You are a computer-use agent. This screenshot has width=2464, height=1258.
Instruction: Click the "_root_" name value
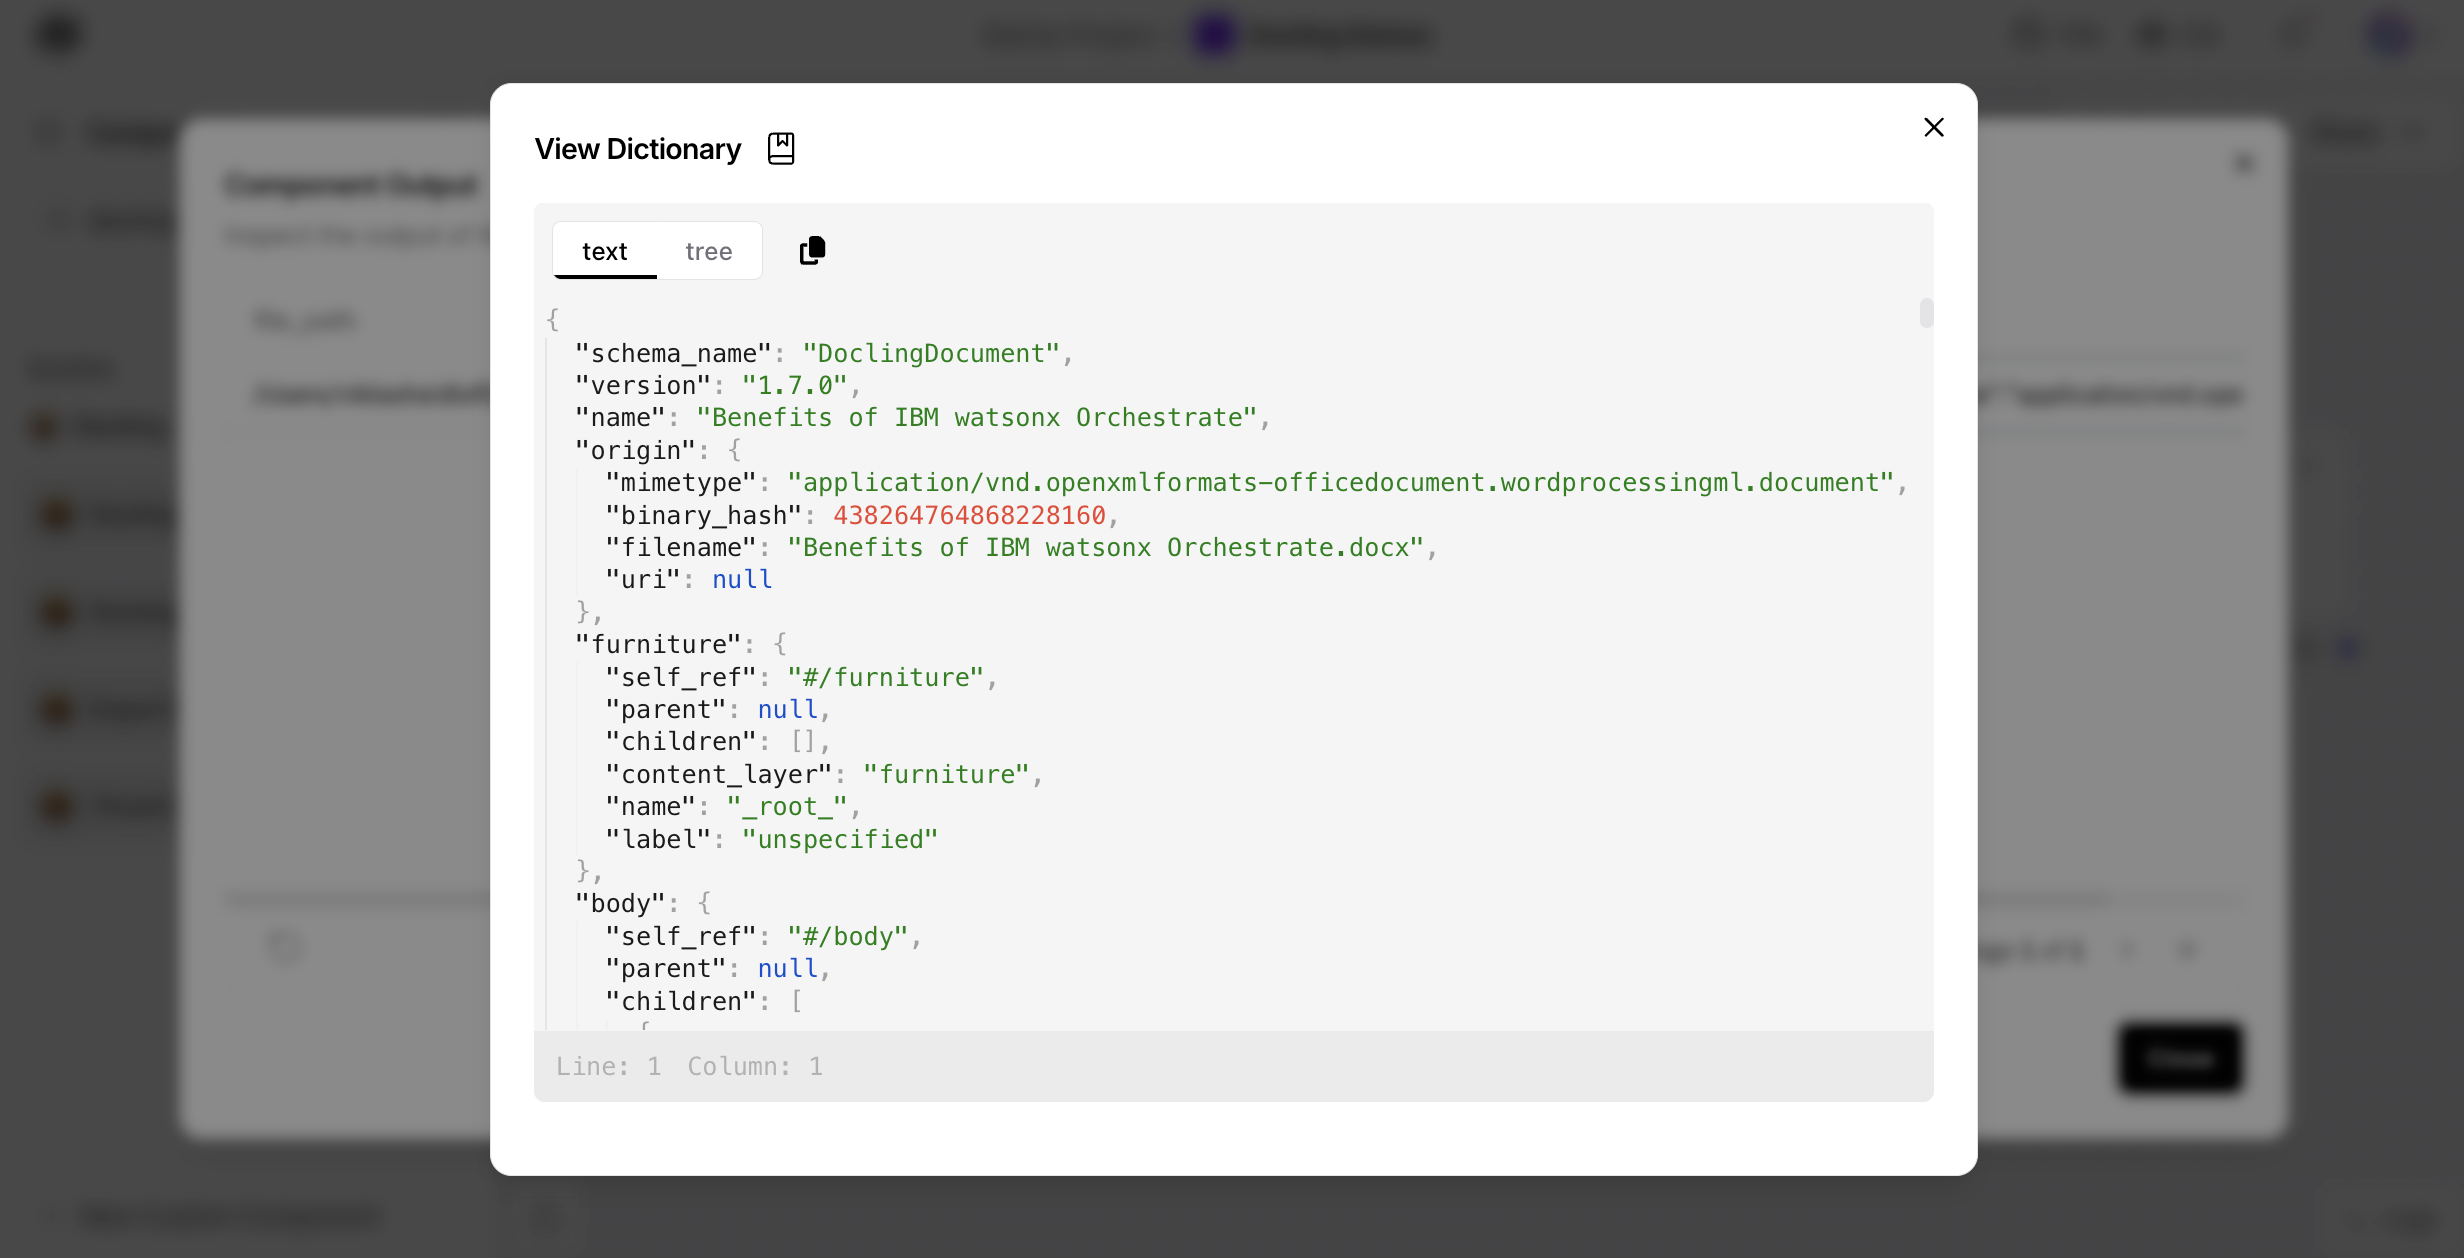coord(787,806)
